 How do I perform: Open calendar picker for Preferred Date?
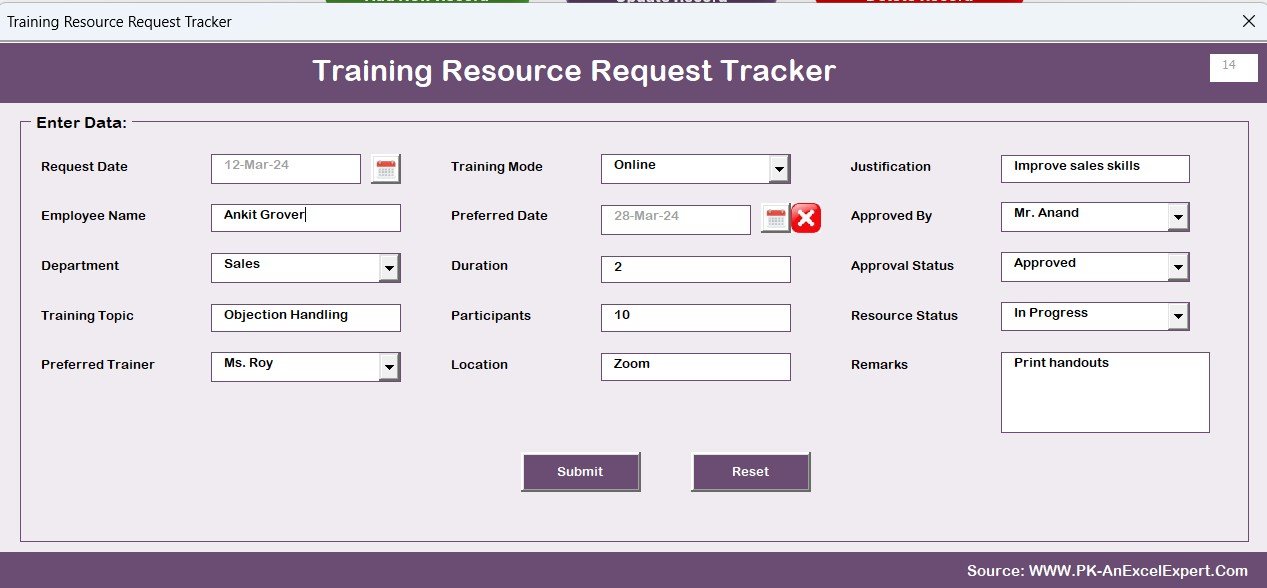(x=776, y=218)
